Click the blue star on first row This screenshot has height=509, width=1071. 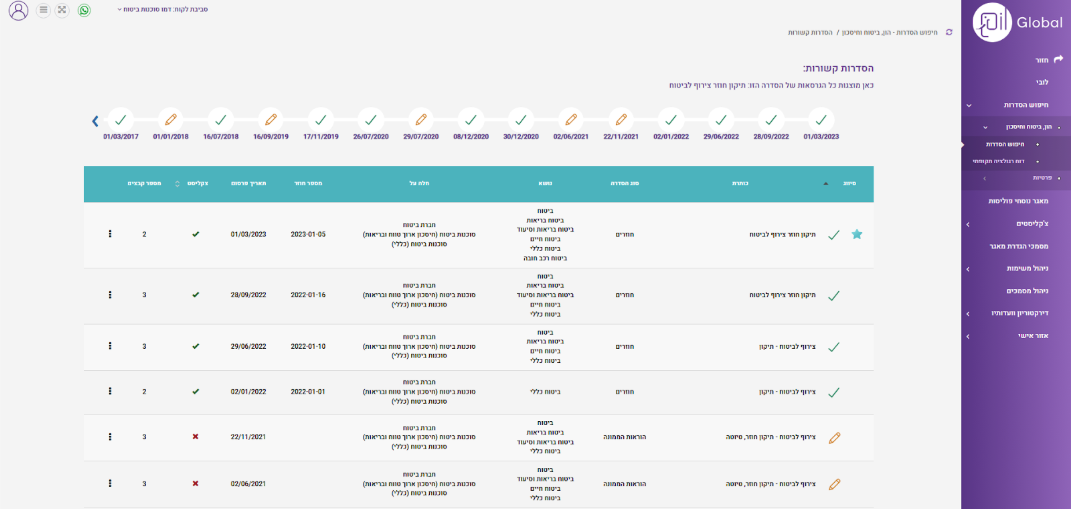[856, 234]
